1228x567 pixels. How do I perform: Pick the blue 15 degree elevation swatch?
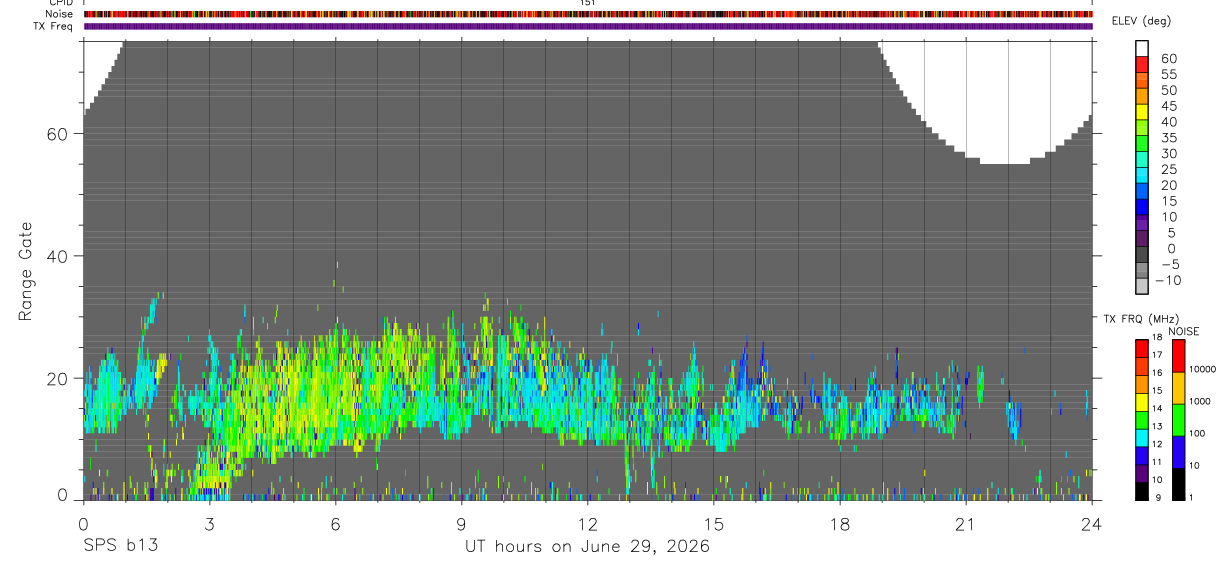click(x=1142, y=208)
